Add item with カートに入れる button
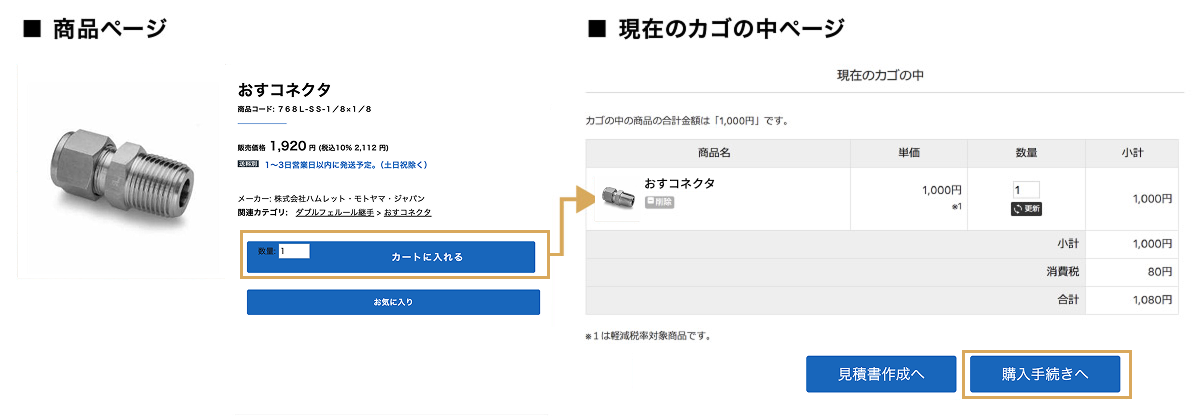The height and width of the screenshot is (420, 1200). click(426, 258)
